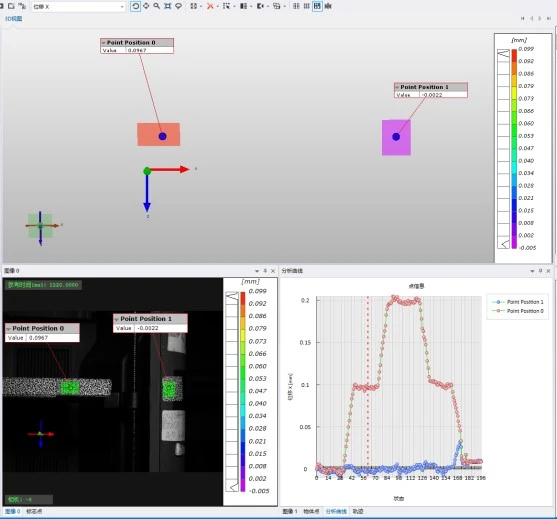The width and height of the screenshot is (557, 519).
Task: Collapse Point Position 1 label in 3D view
Action: click(x=397, y=87)
